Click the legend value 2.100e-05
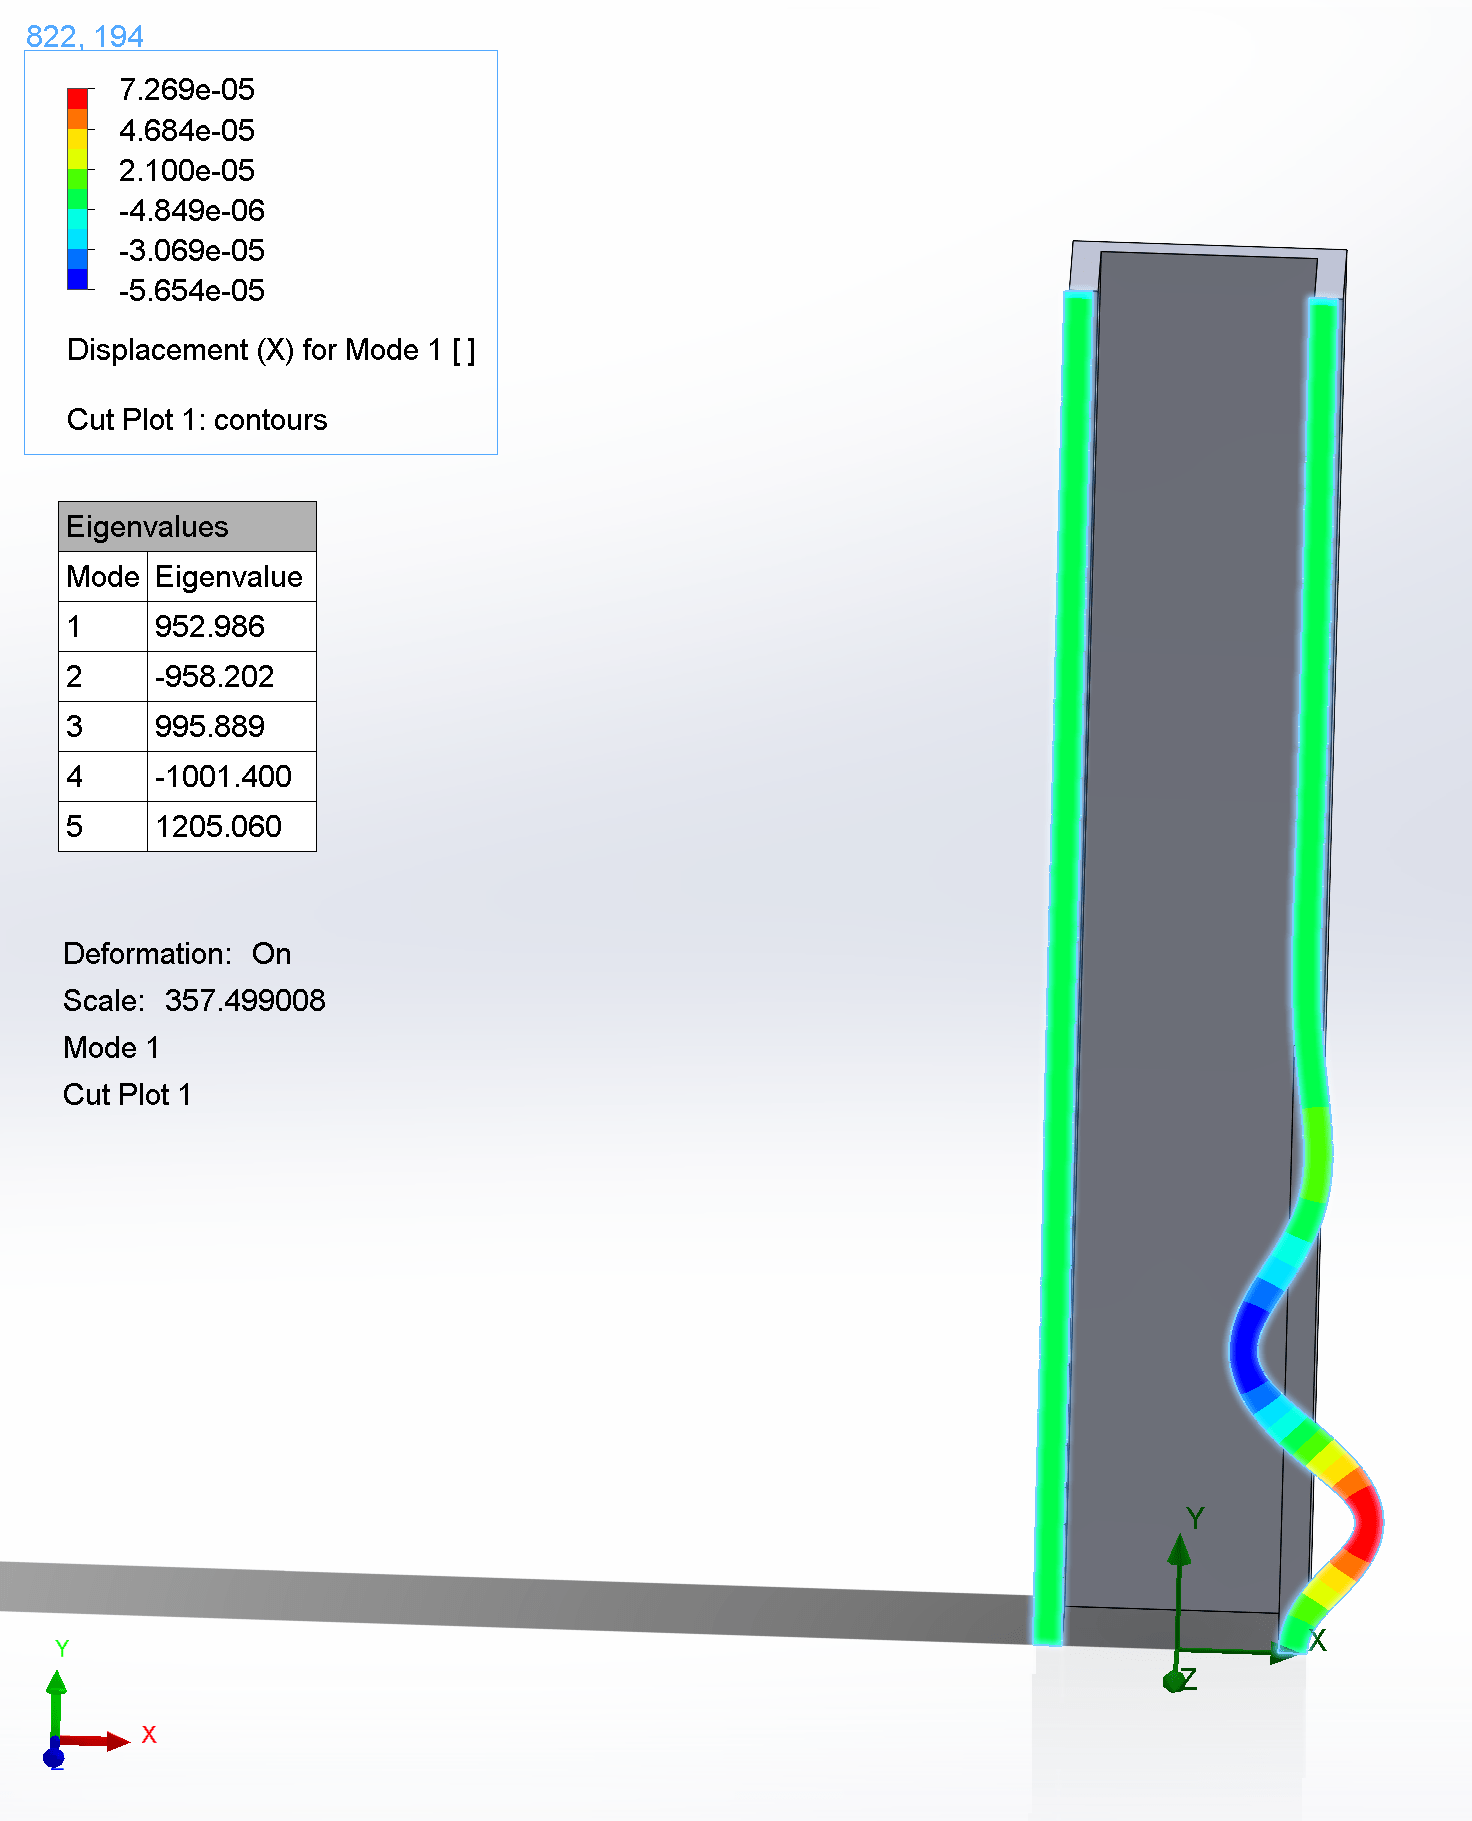The width and height of the screenshot is (1472, 1821). coord(186,170)
